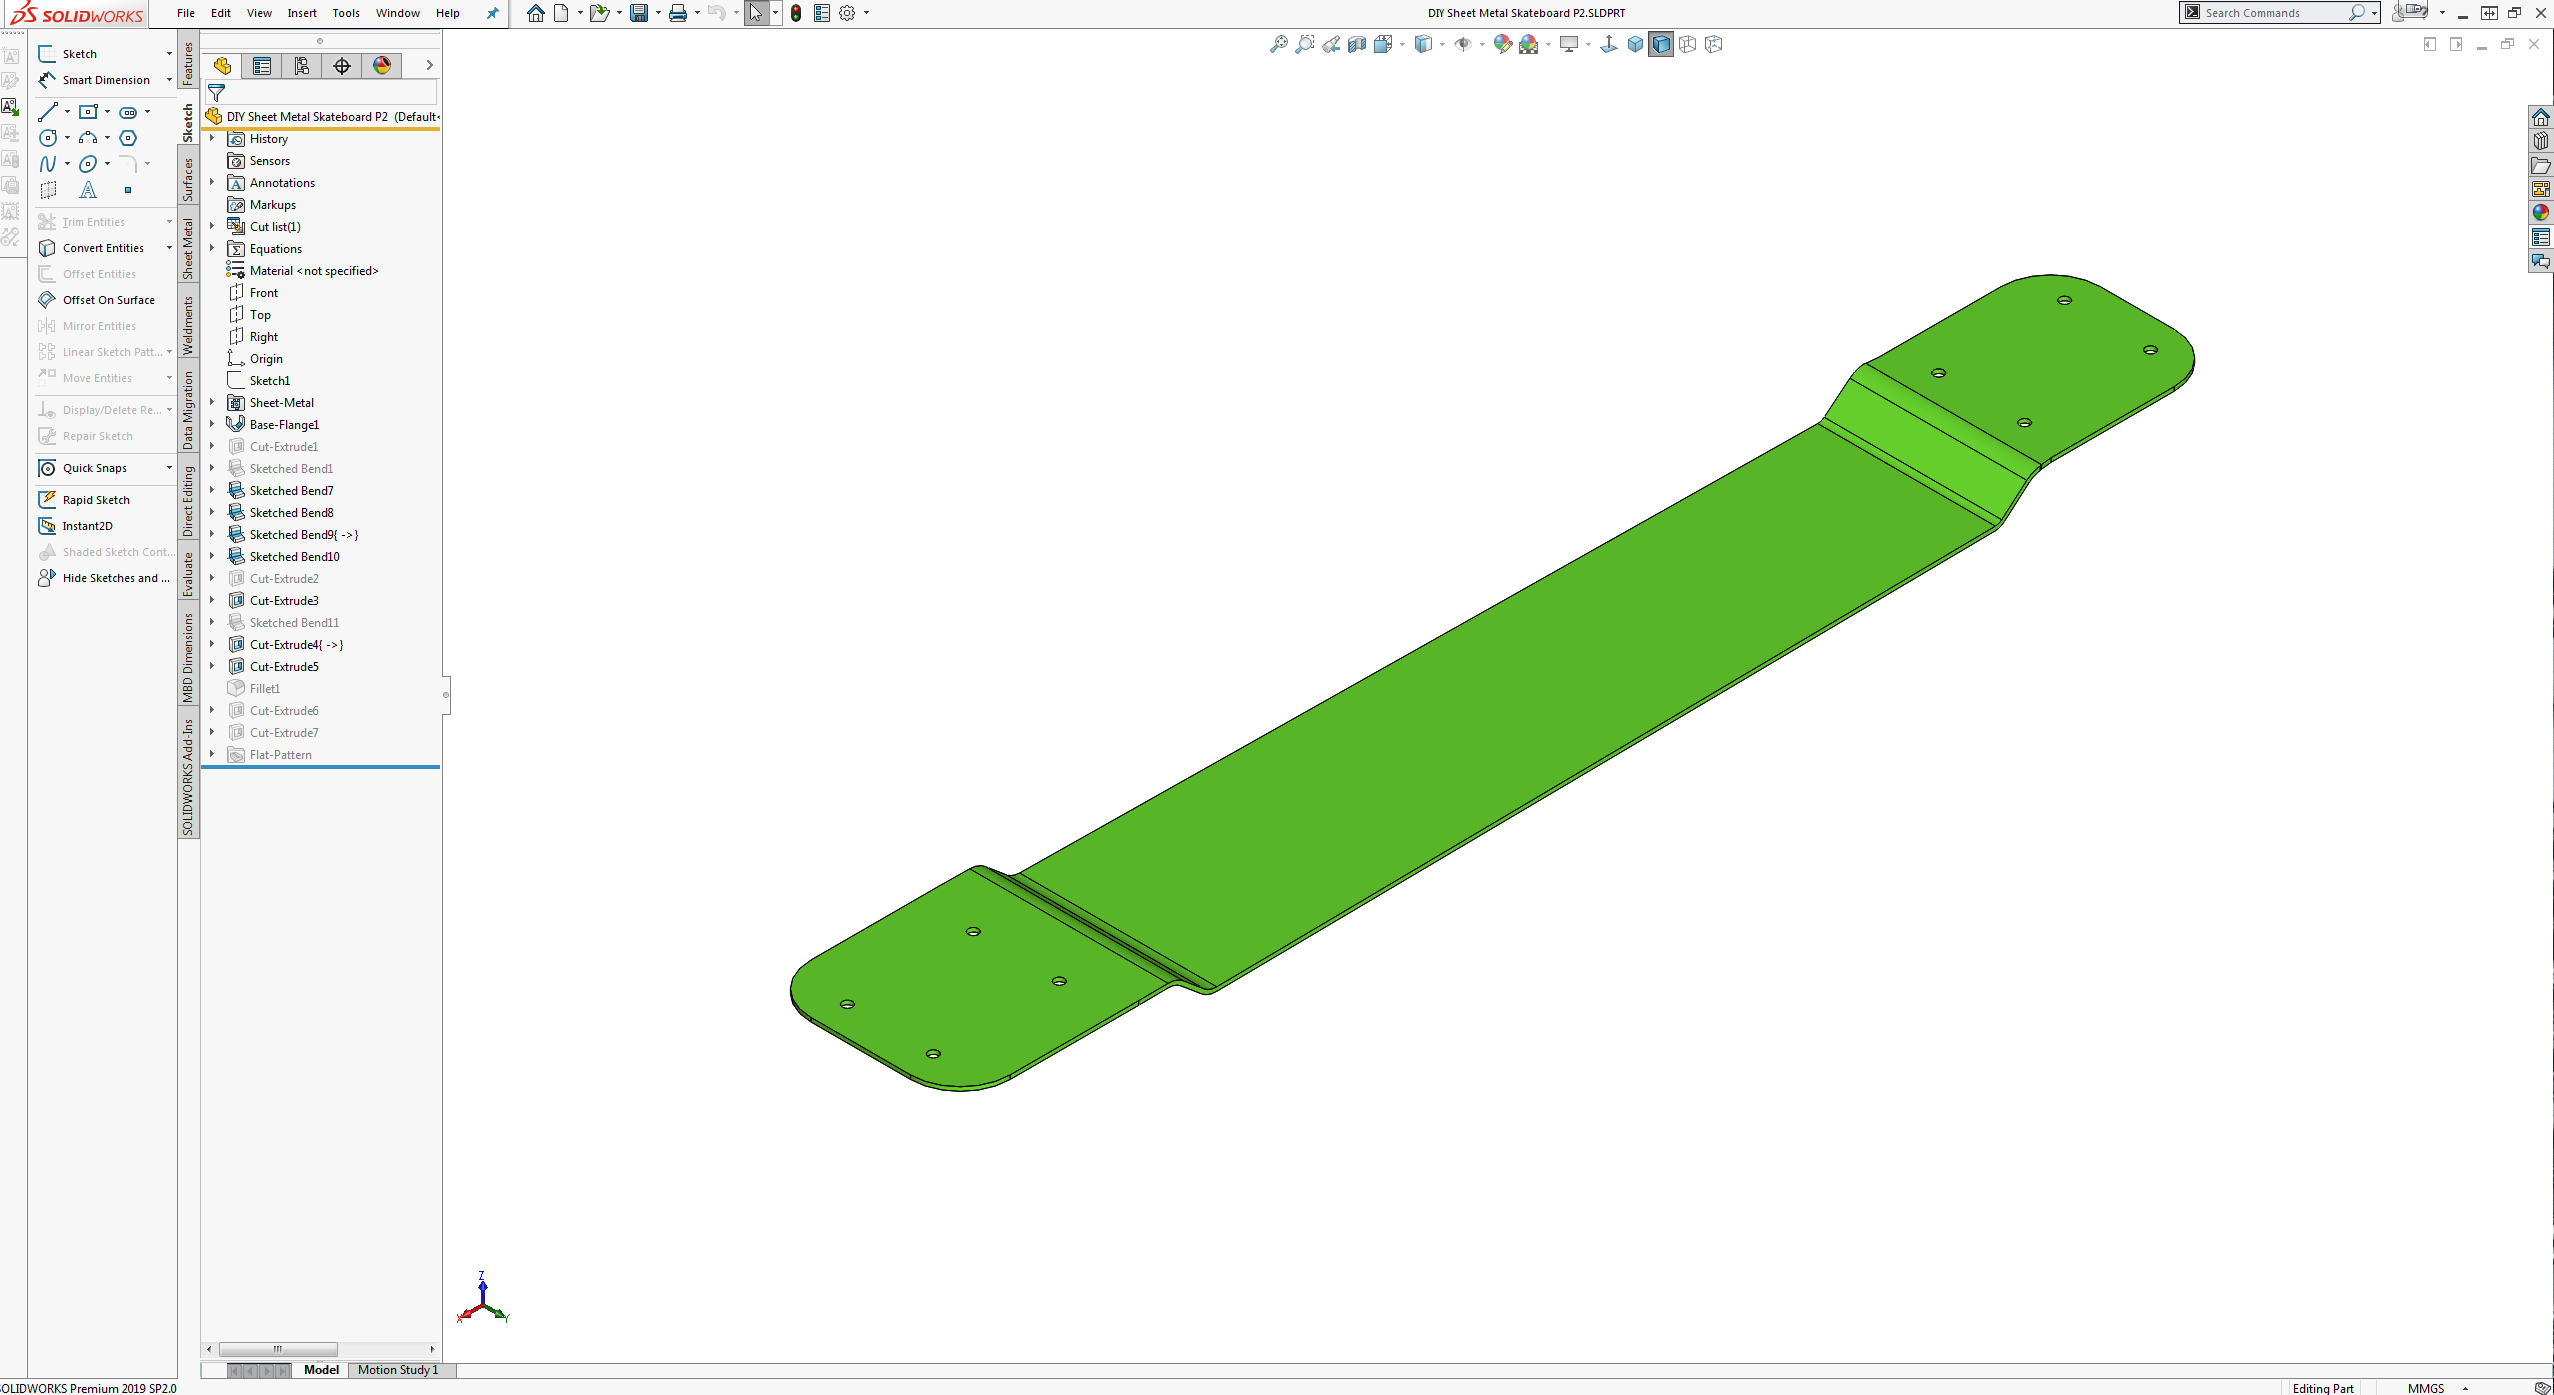Toggle Shaded display without edges
The image size is (2554, 1395).
1635,44
